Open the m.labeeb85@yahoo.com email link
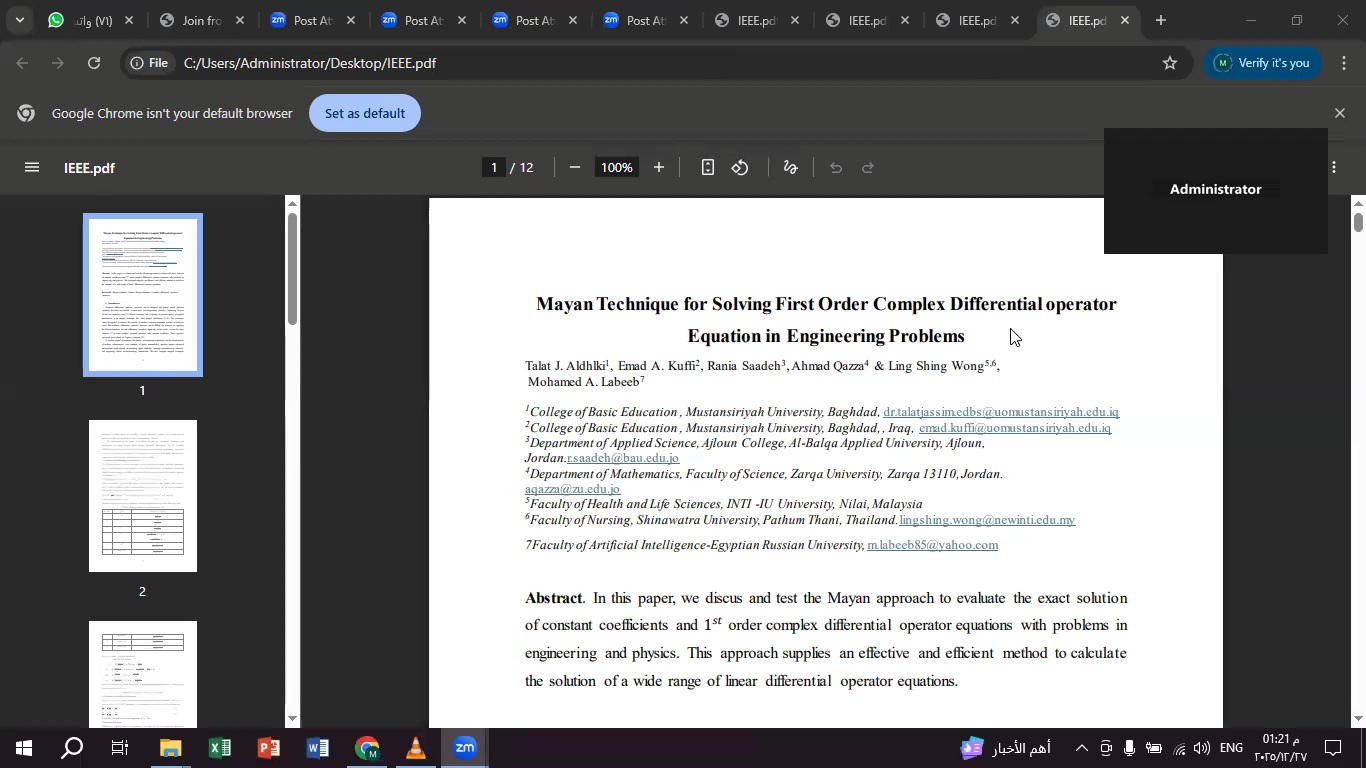 tap(932, 545)
